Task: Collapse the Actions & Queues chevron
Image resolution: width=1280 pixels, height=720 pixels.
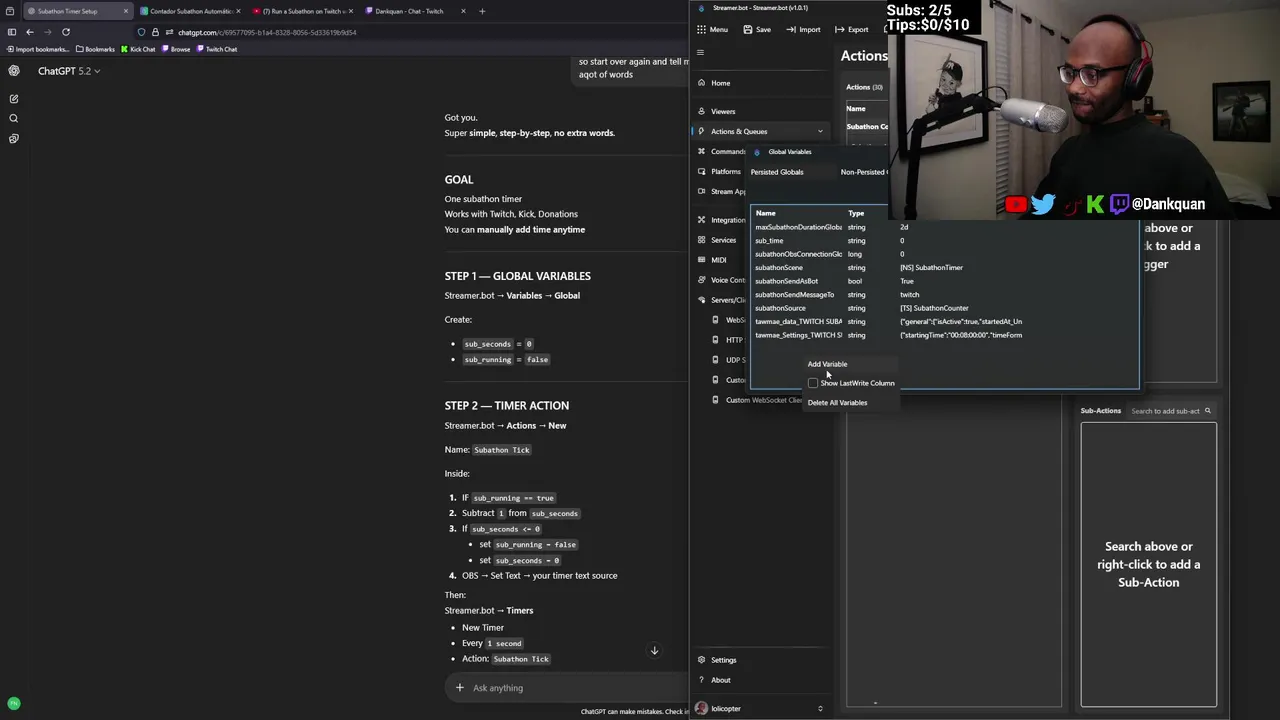Action: pos(820,131)
